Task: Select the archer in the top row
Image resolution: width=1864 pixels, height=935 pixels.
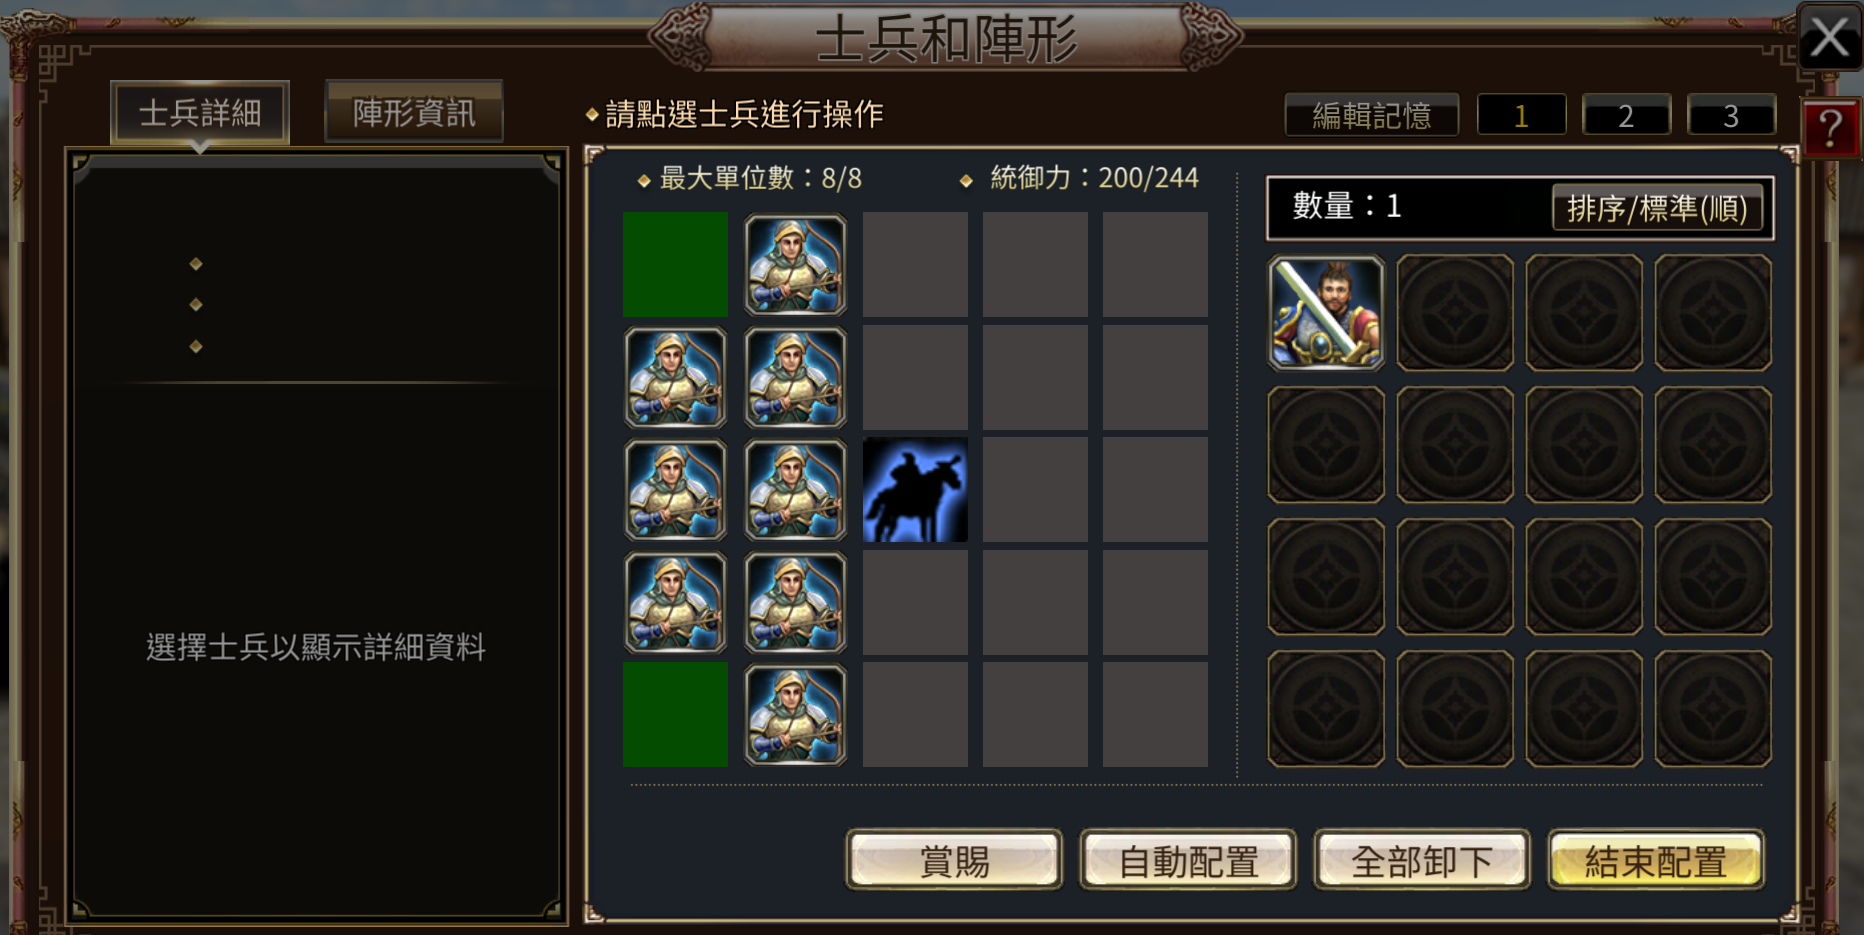Action: (x=795, y=265)
